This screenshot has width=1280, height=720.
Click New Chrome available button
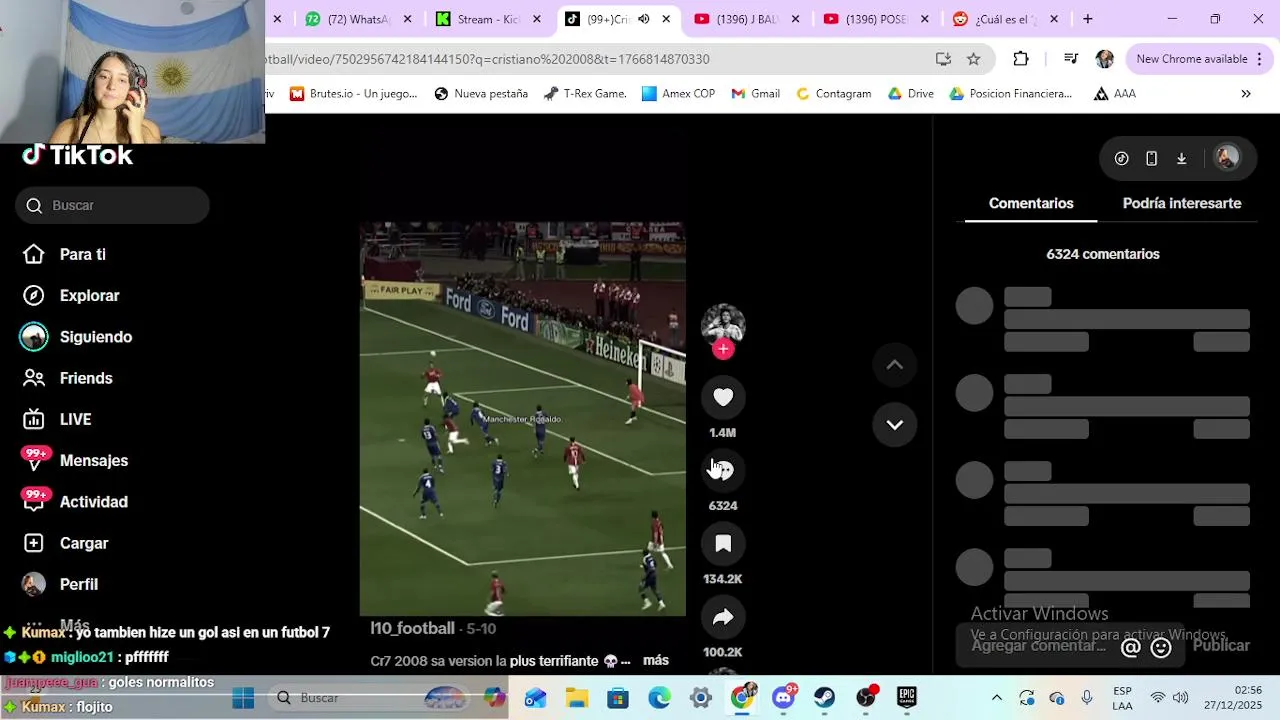coord(1200,59)
